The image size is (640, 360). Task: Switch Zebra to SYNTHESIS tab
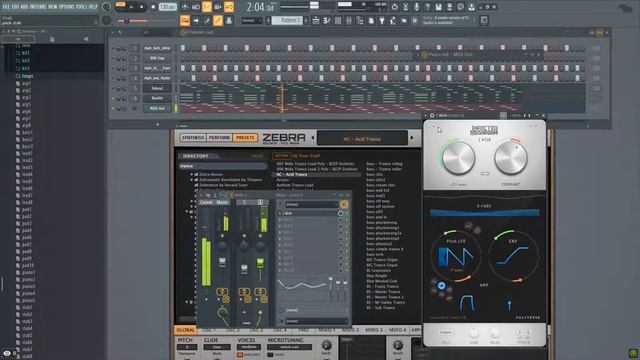(x=193, y=138)
